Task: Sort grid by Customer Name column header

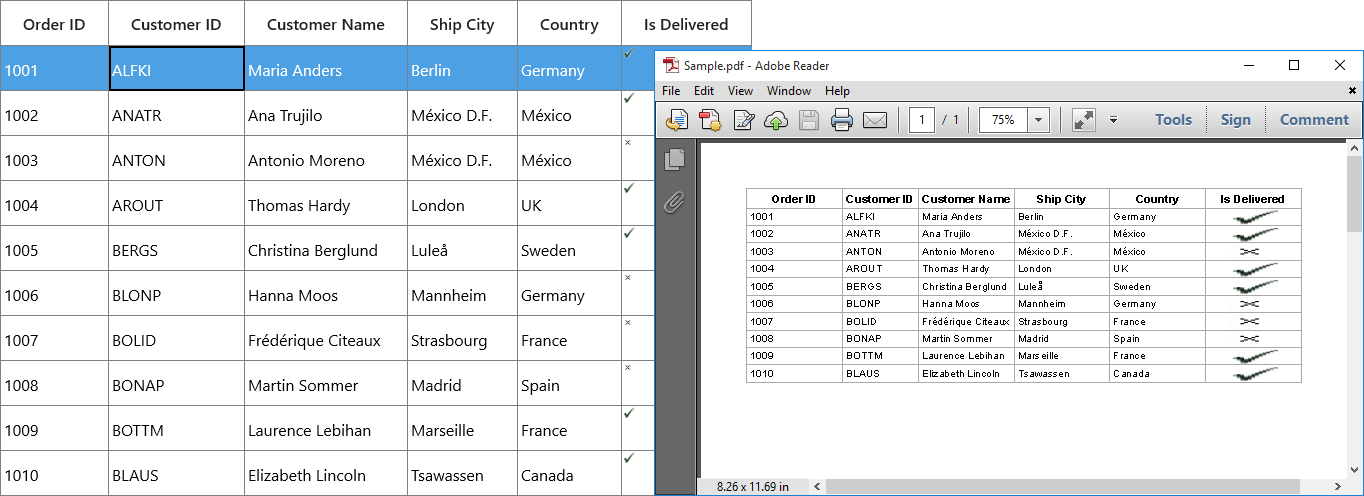Action: [326, 24]
